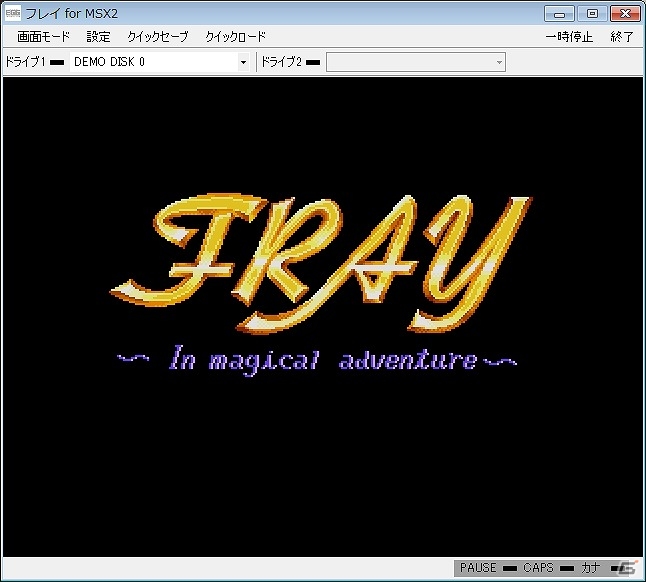
Task: Open the 画面モード menu
Action: click(43, 37)
